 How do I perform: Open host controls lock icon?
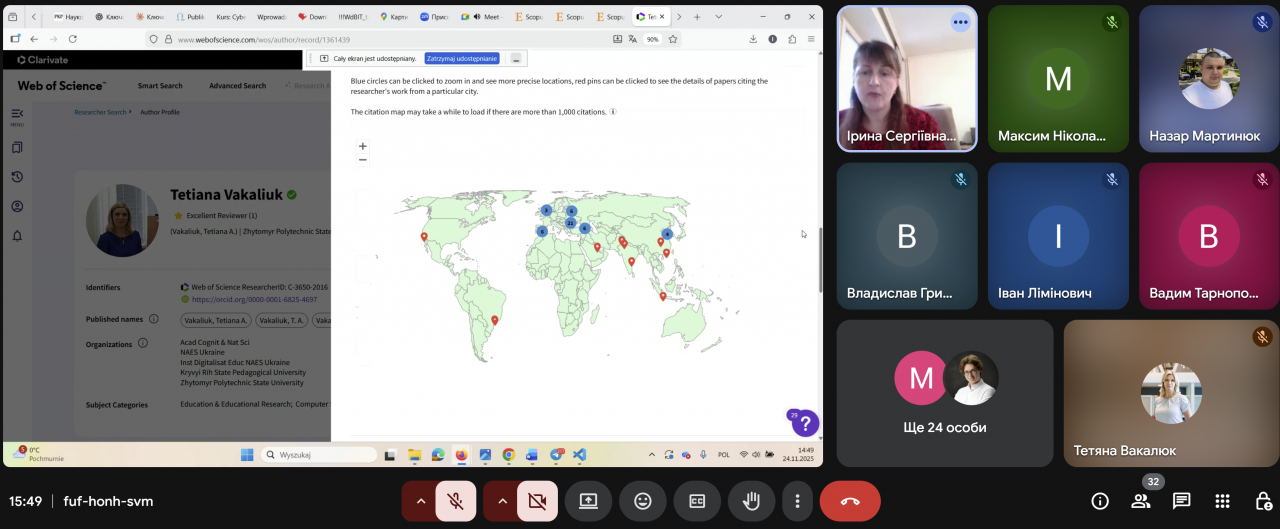(x=1262, y=501)
